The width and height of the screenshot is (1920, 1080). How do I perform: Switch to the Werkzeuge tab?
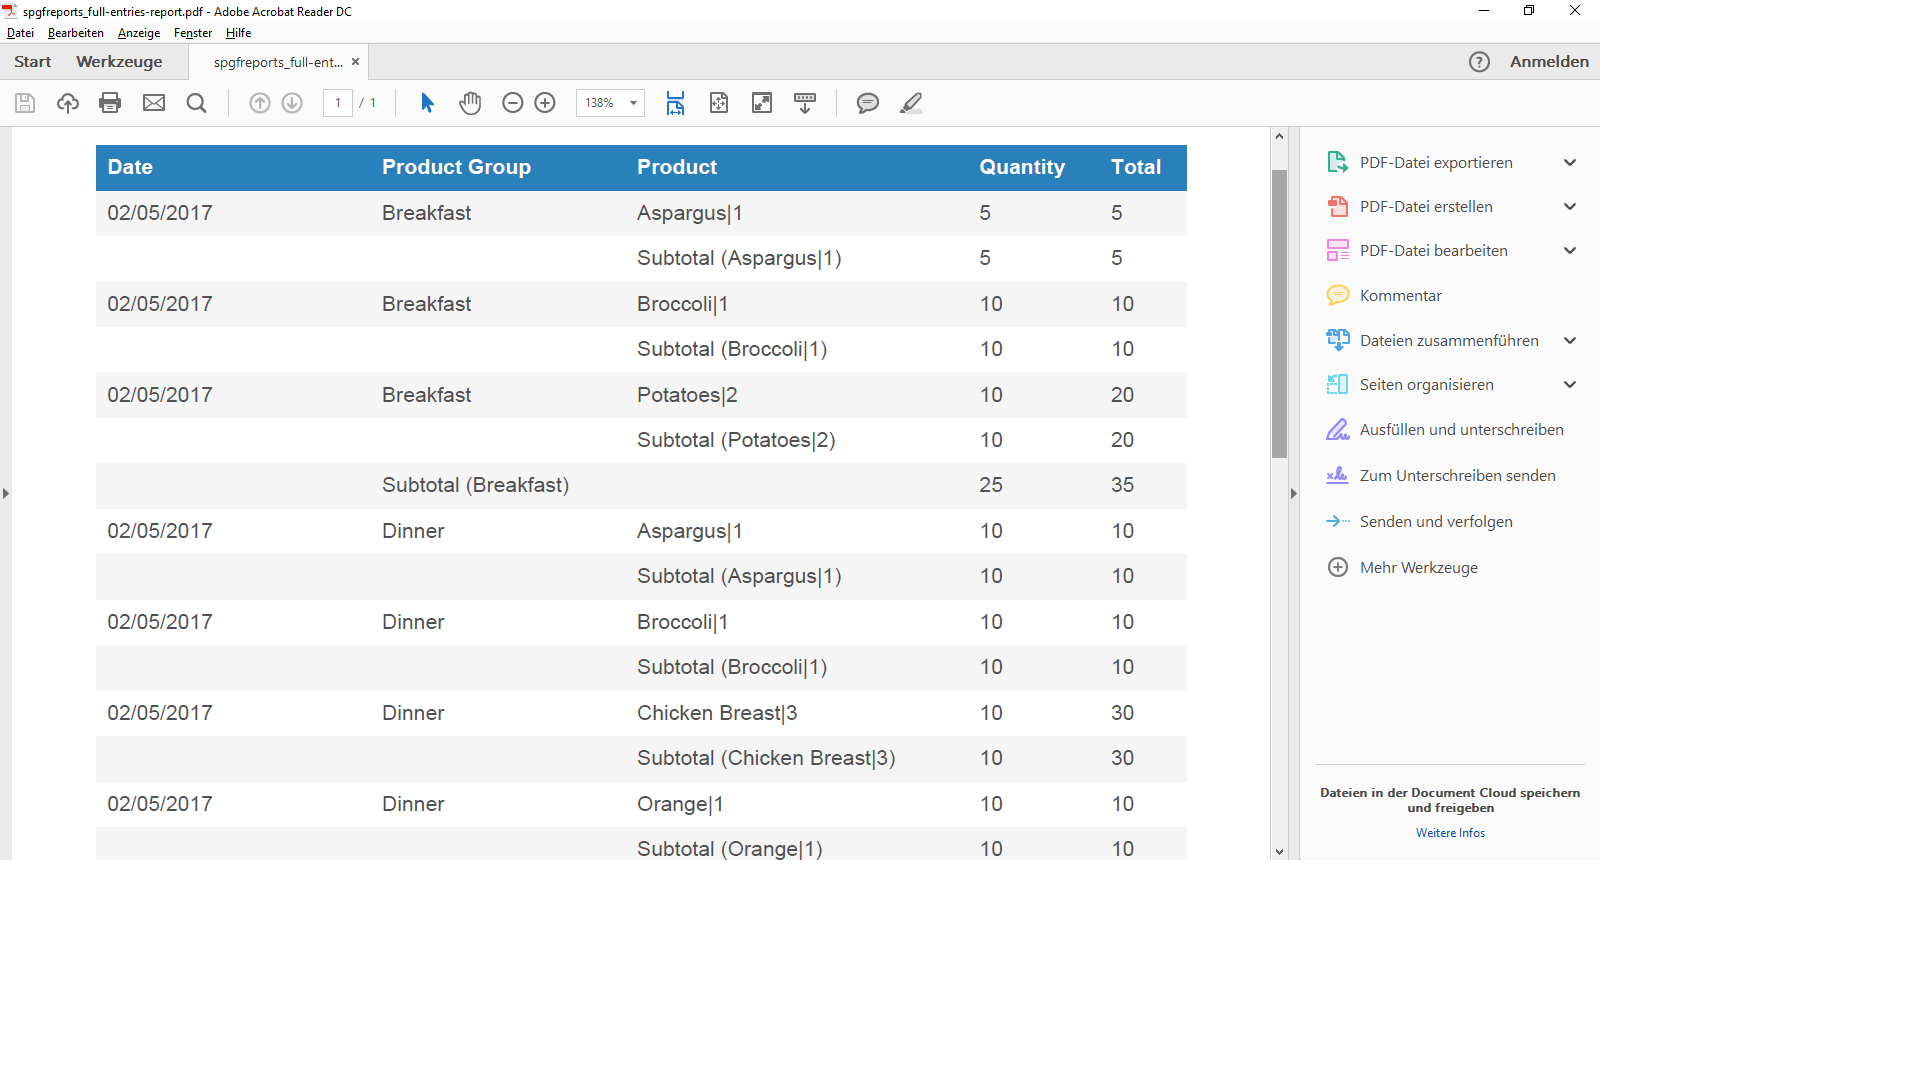pos(119,62)
